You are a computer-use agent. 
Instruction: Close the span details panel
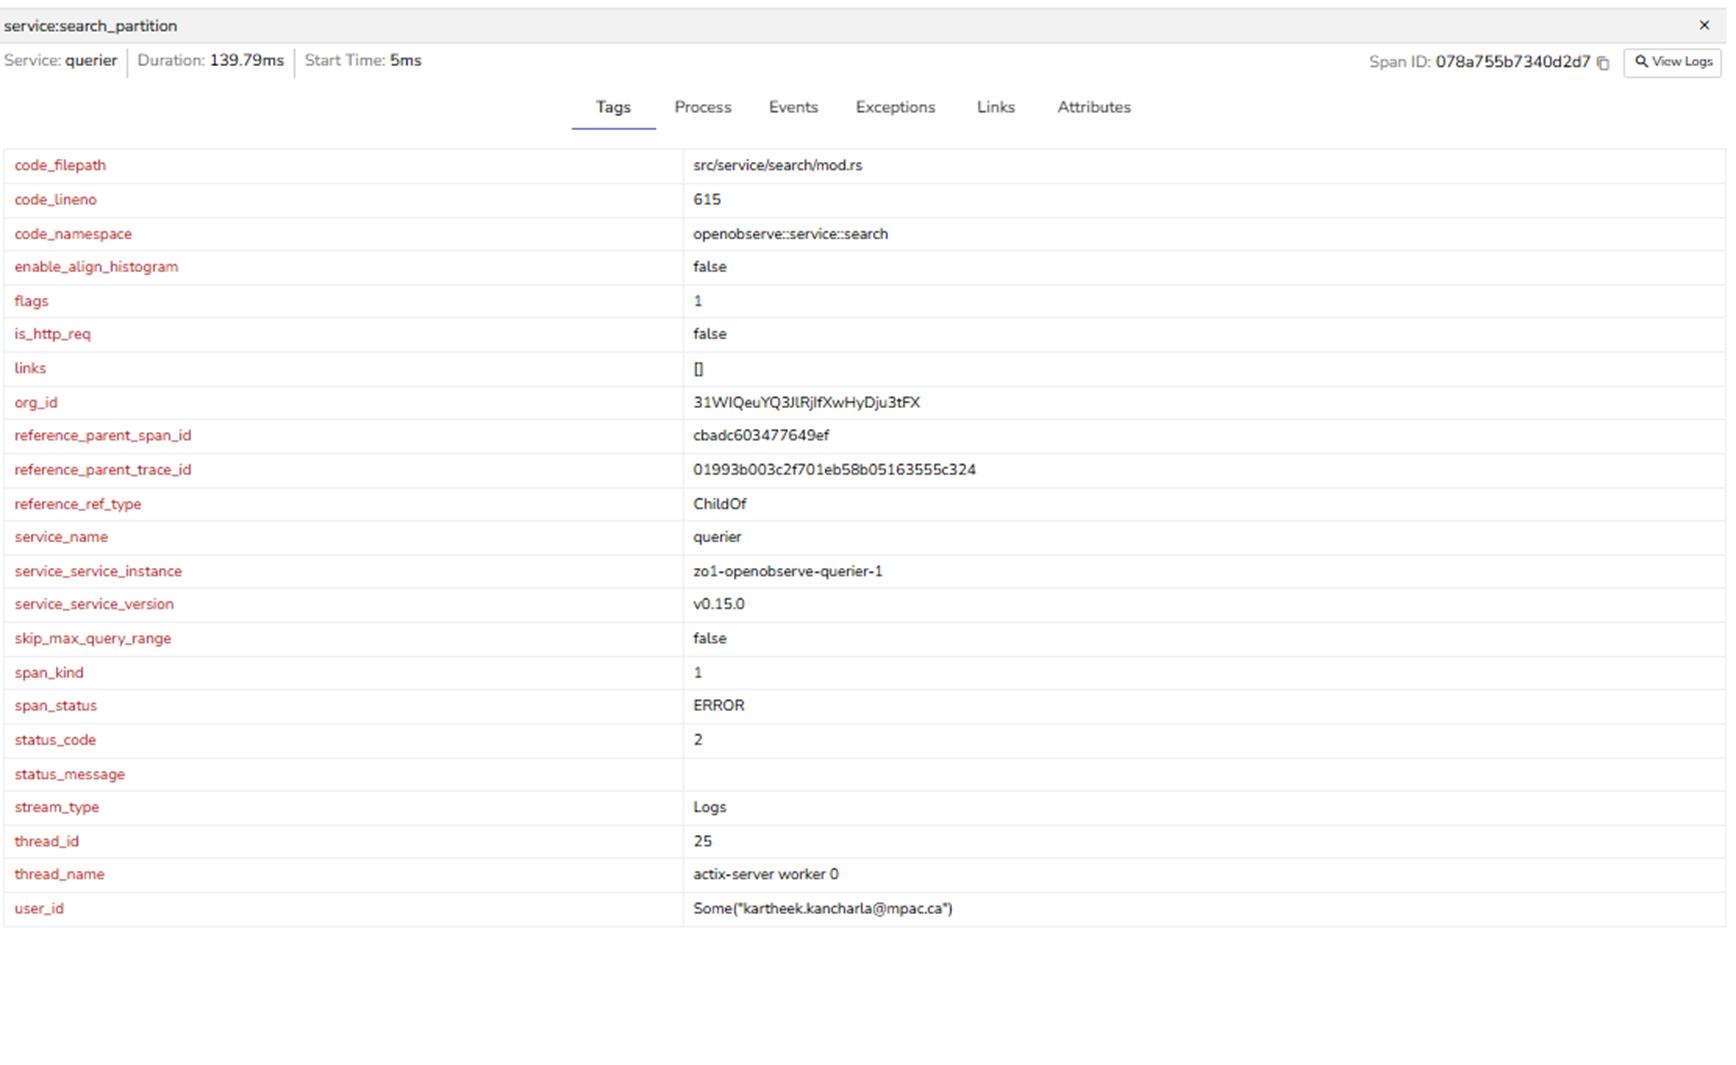(1704, 25)
